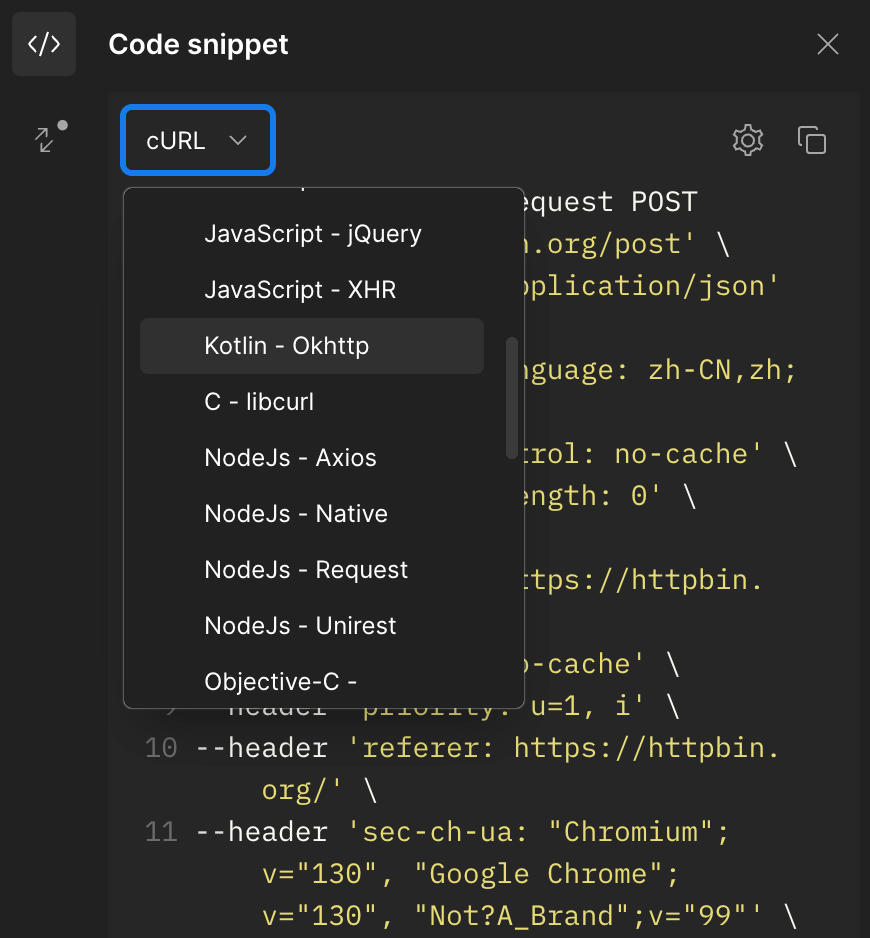The height and width of the screenshot is (938, 870).
Task: Switch snippet to NodeJs - Axios
Action: pos(290,458)
